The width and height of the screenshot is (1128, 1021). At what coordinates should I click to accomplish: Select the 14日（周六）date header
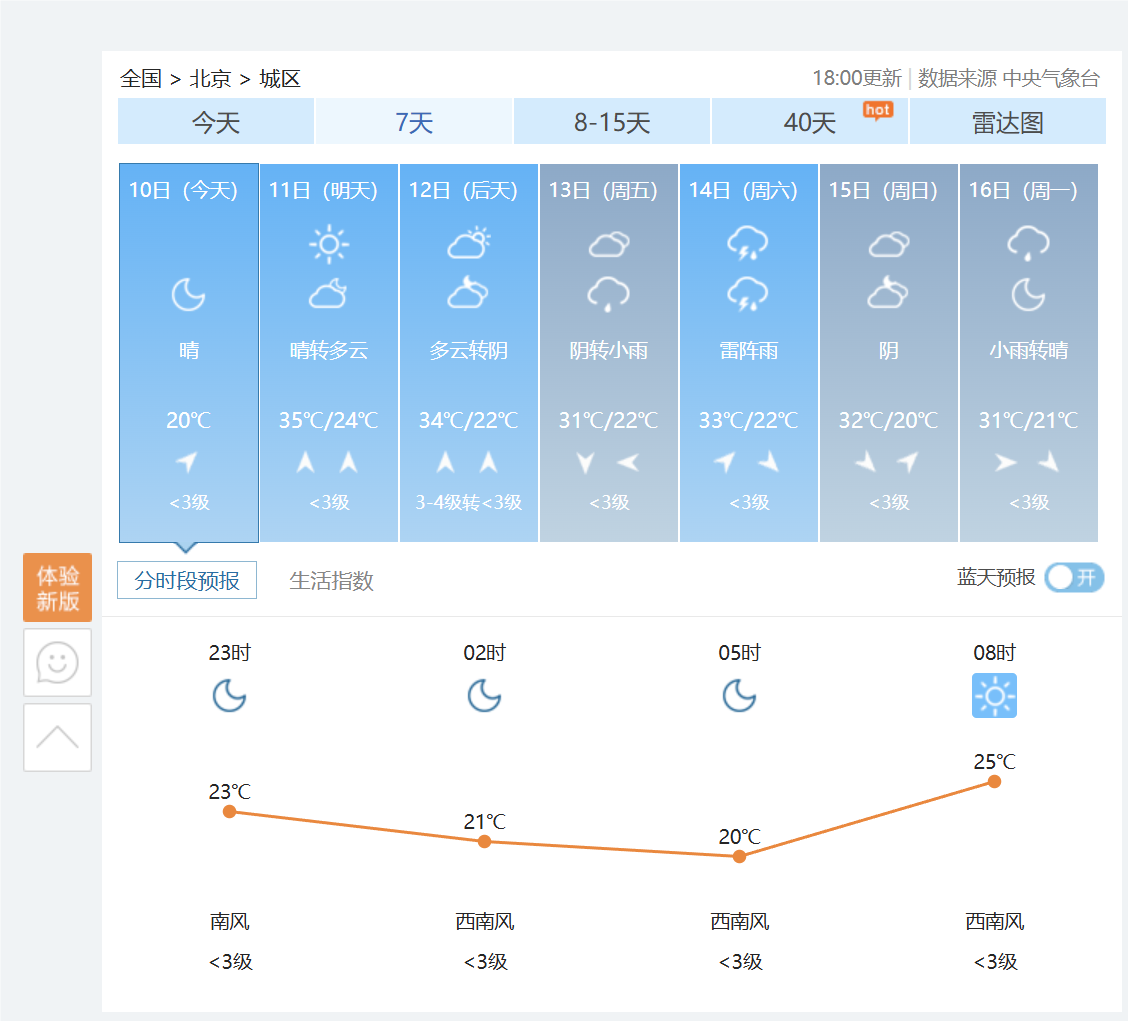coord(743,191)
